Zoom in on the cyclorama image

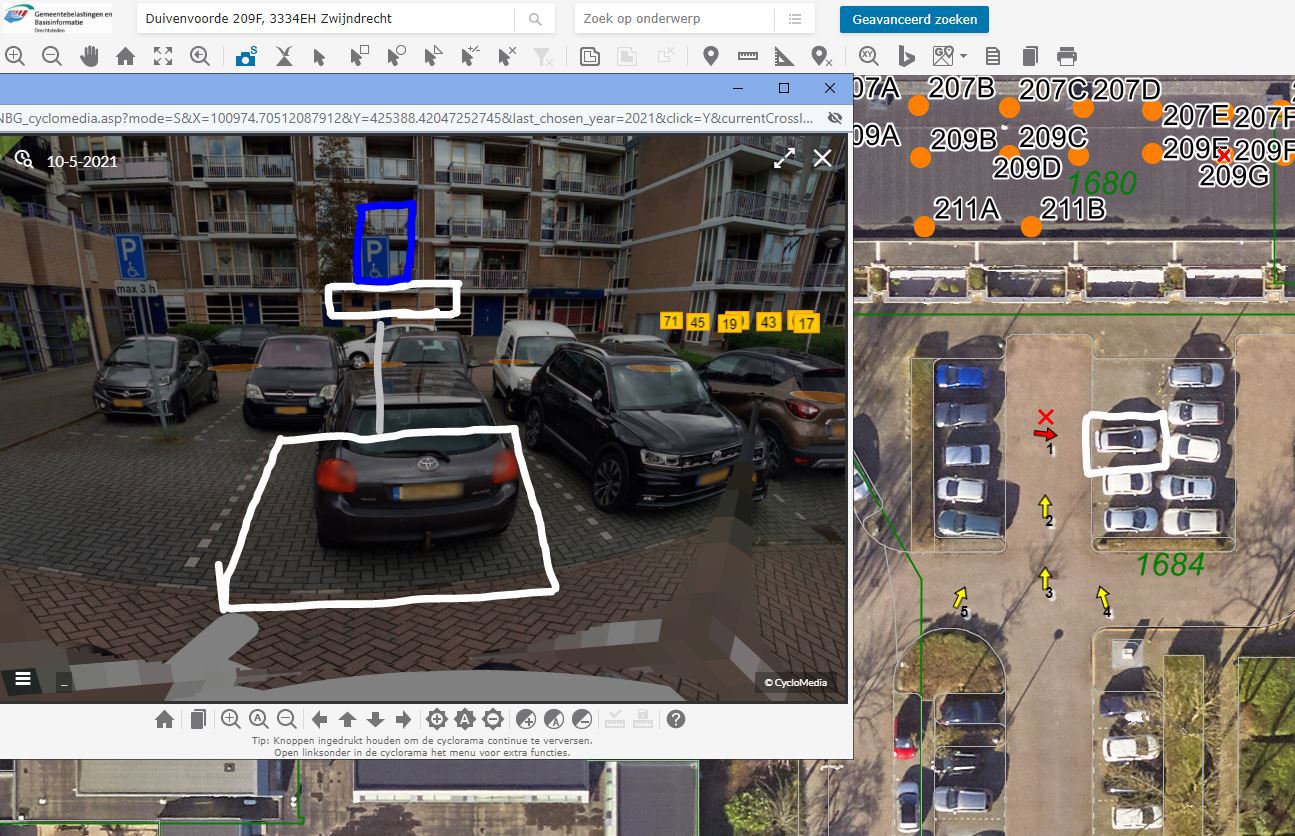(230, 718)
